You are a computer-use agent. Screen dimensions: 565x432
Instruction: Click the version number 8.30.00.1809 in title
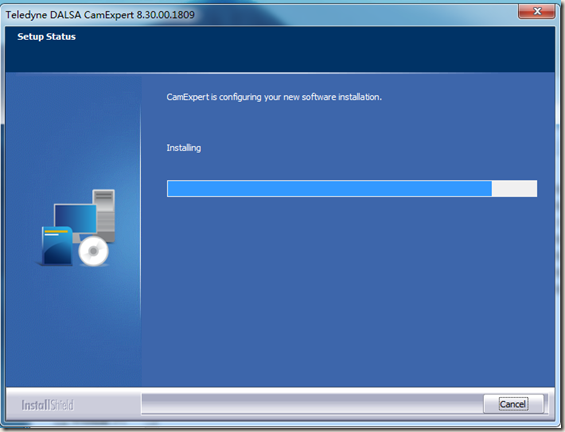165,15
